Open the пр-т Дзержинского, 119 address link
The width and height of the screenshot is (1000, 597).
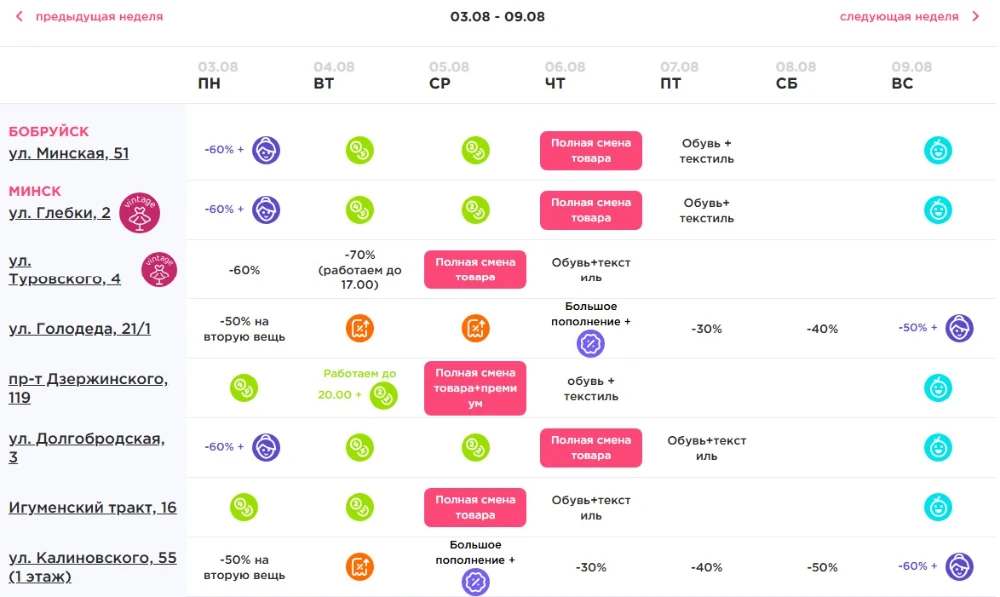click(88, 388)
